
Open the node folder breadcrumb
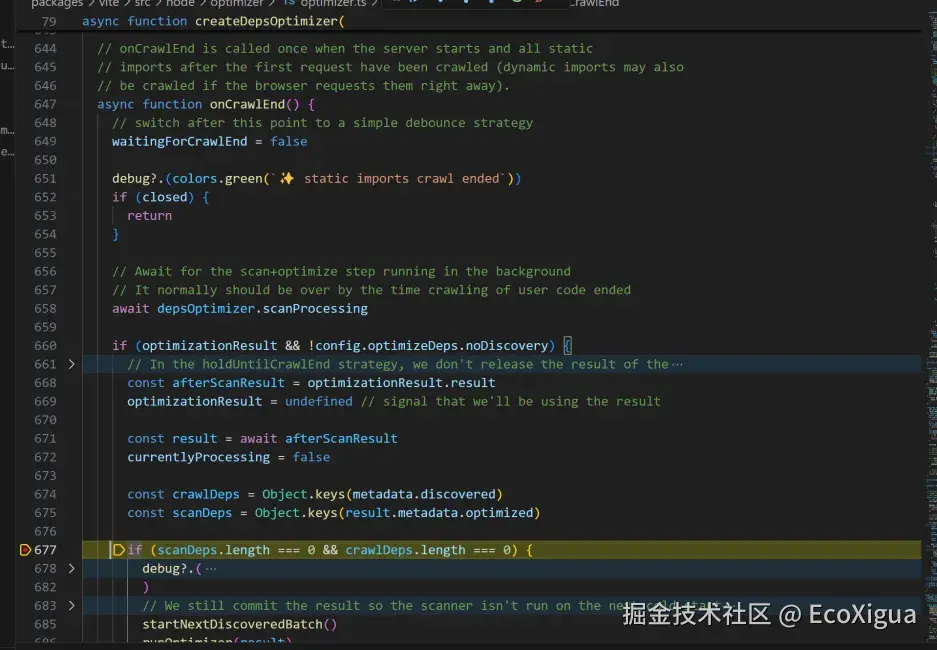tap(180, 4)
